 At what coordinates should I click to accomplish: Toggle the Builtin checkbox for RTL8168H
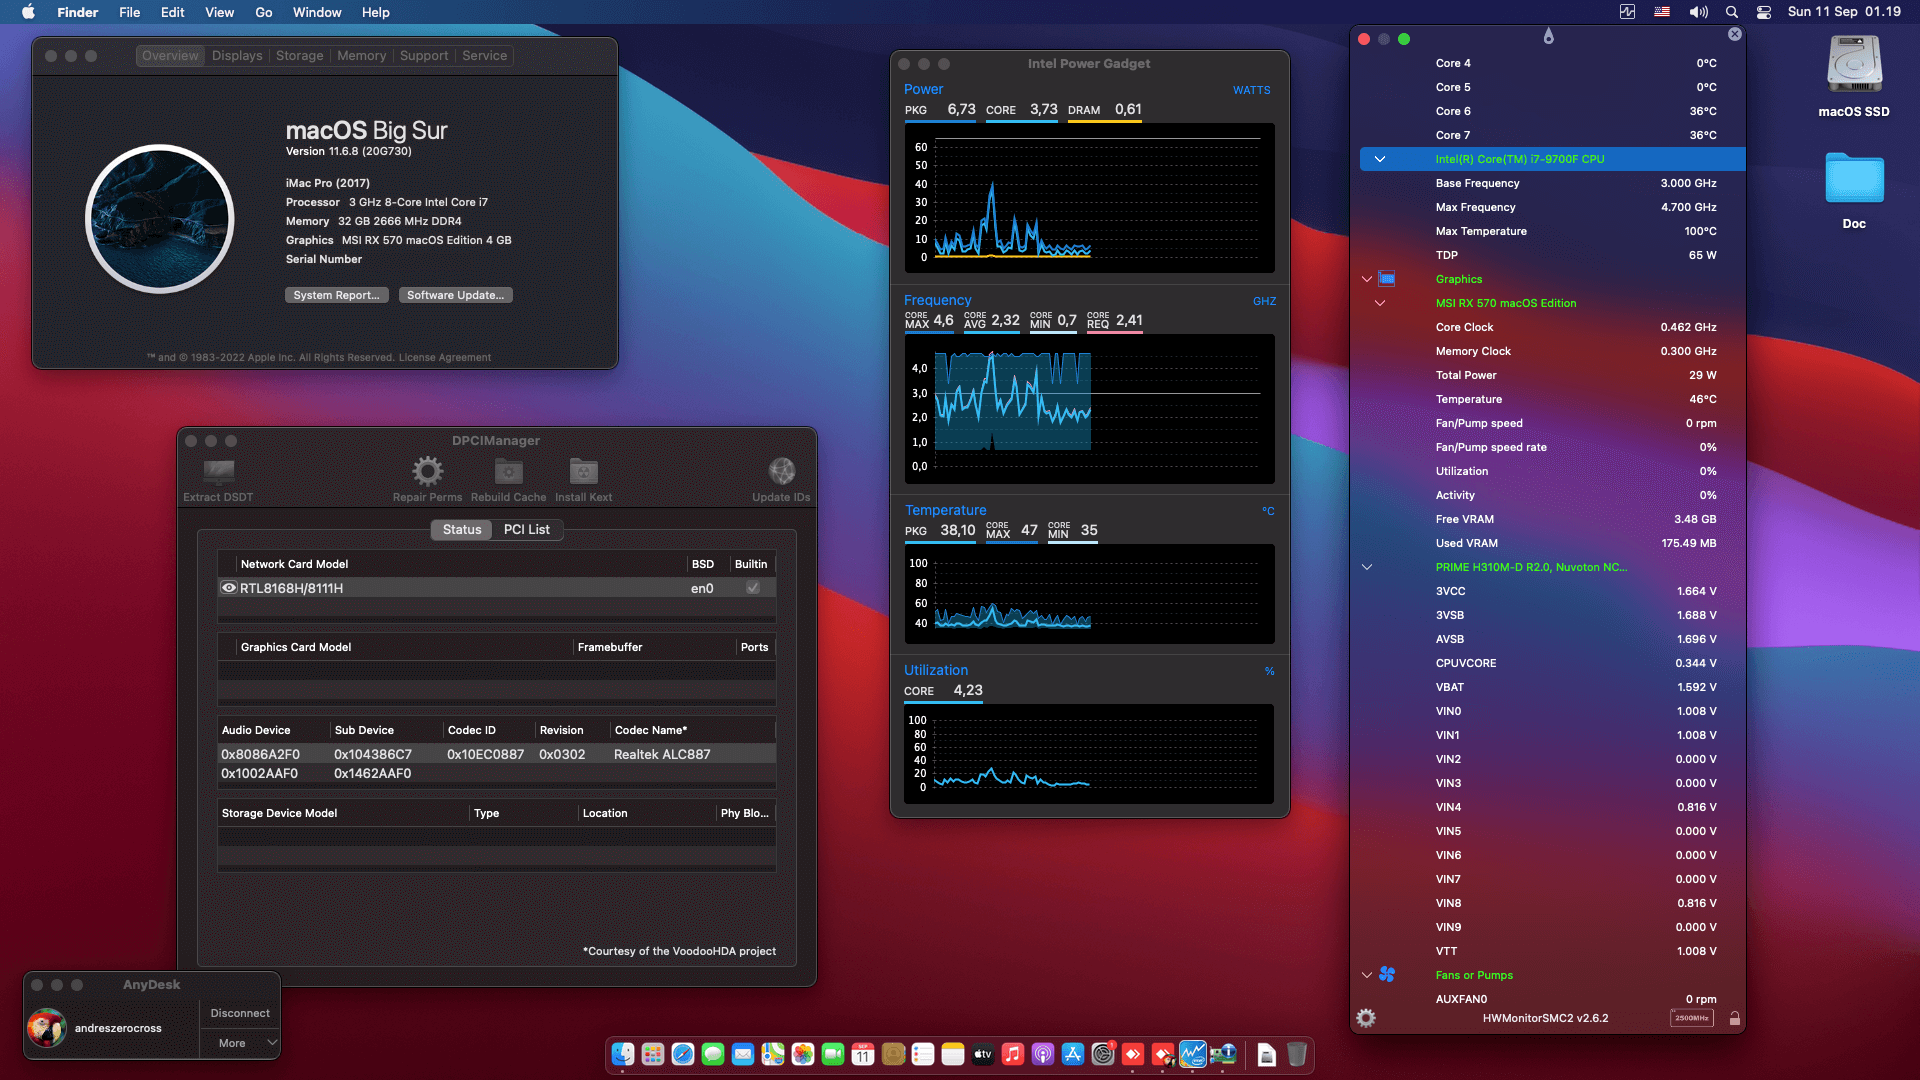pos(753,588)
